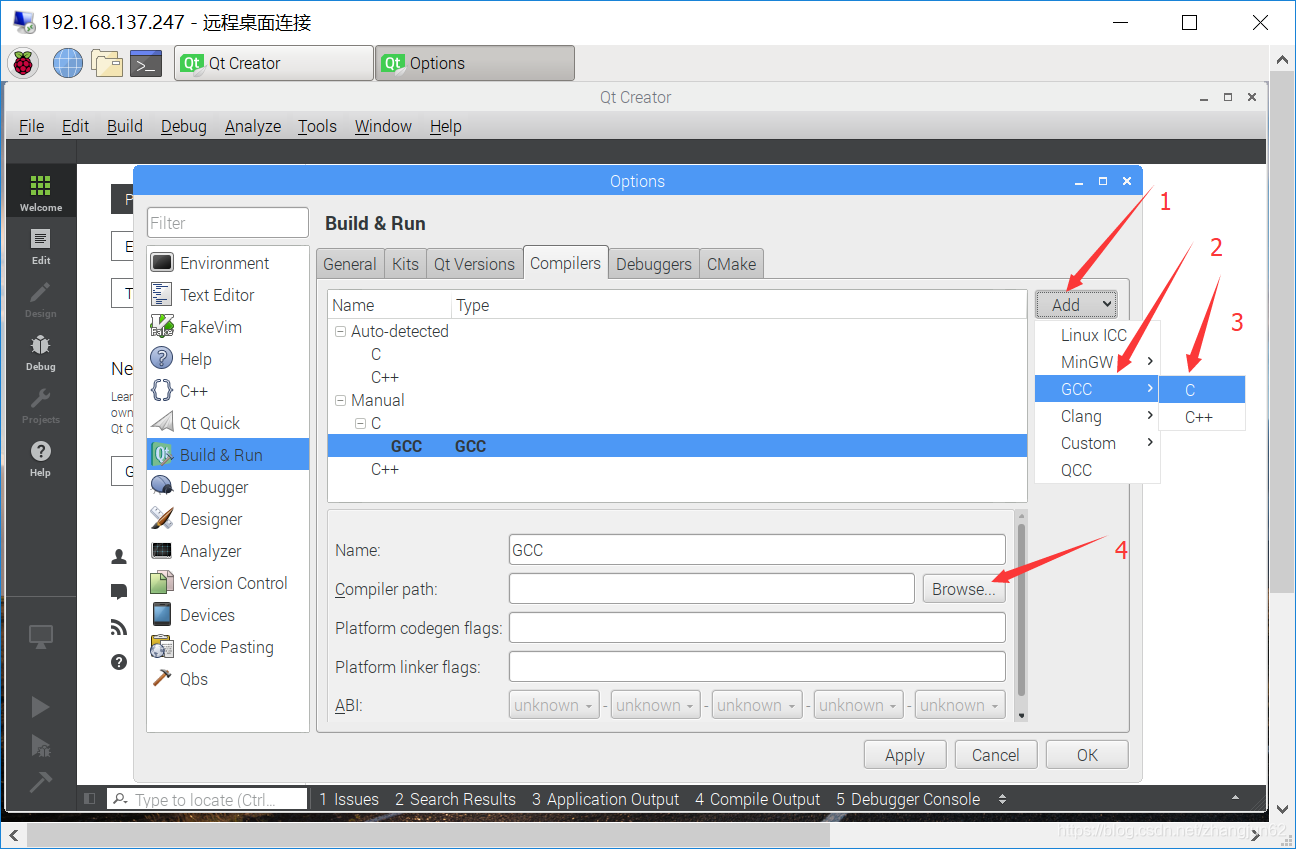Click the Compiler path input field

712,589
